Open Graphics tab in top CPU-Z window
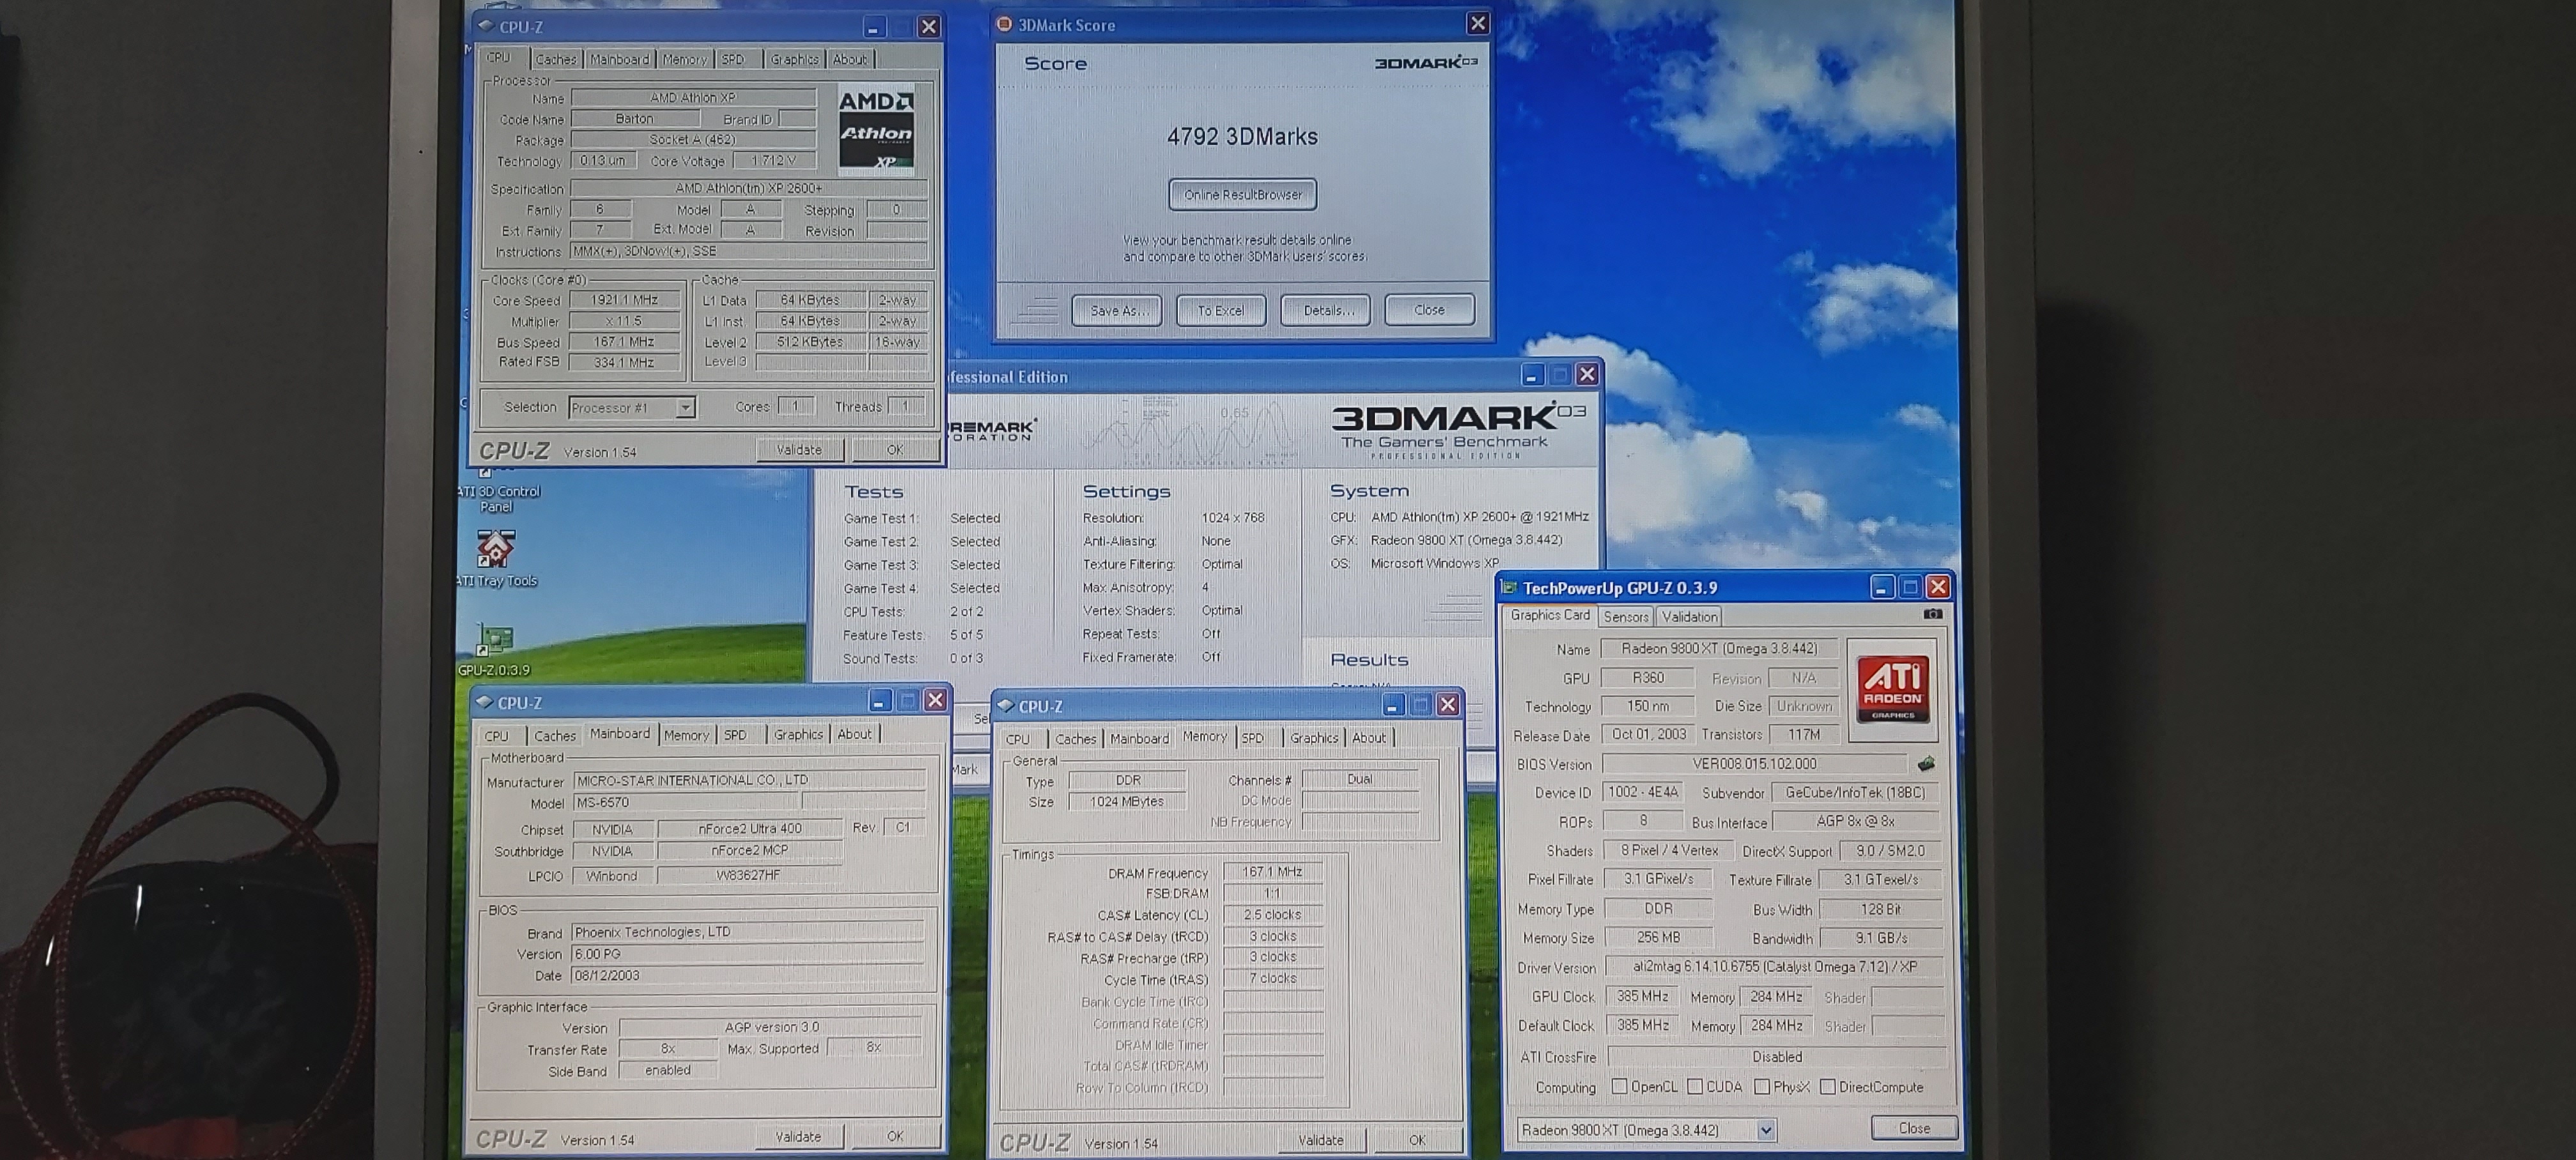2576x1160 pixels. pos(794,60)
